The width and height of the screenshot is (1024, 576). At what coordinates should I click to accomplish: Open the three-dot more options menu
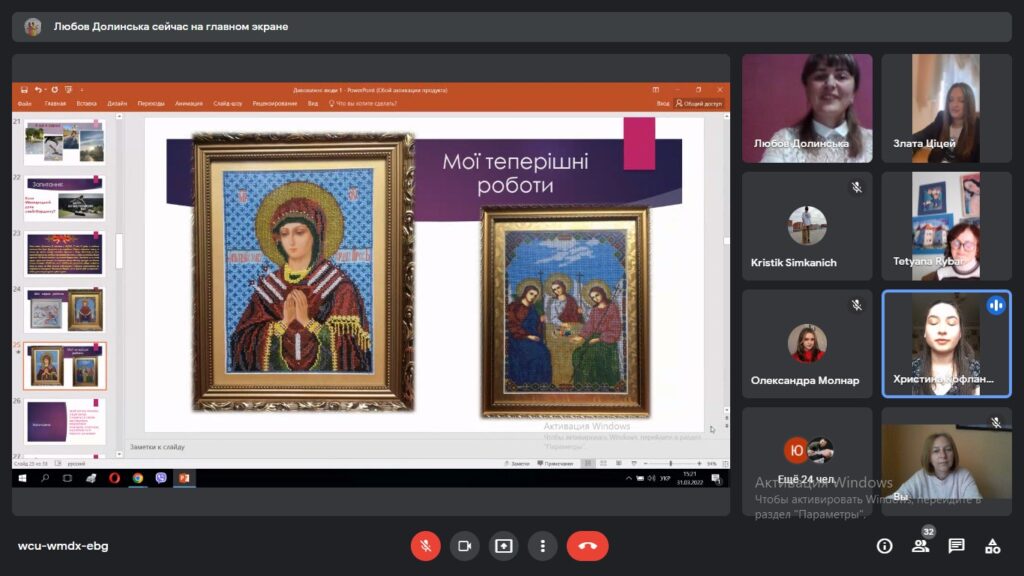(x=542, y=546)
